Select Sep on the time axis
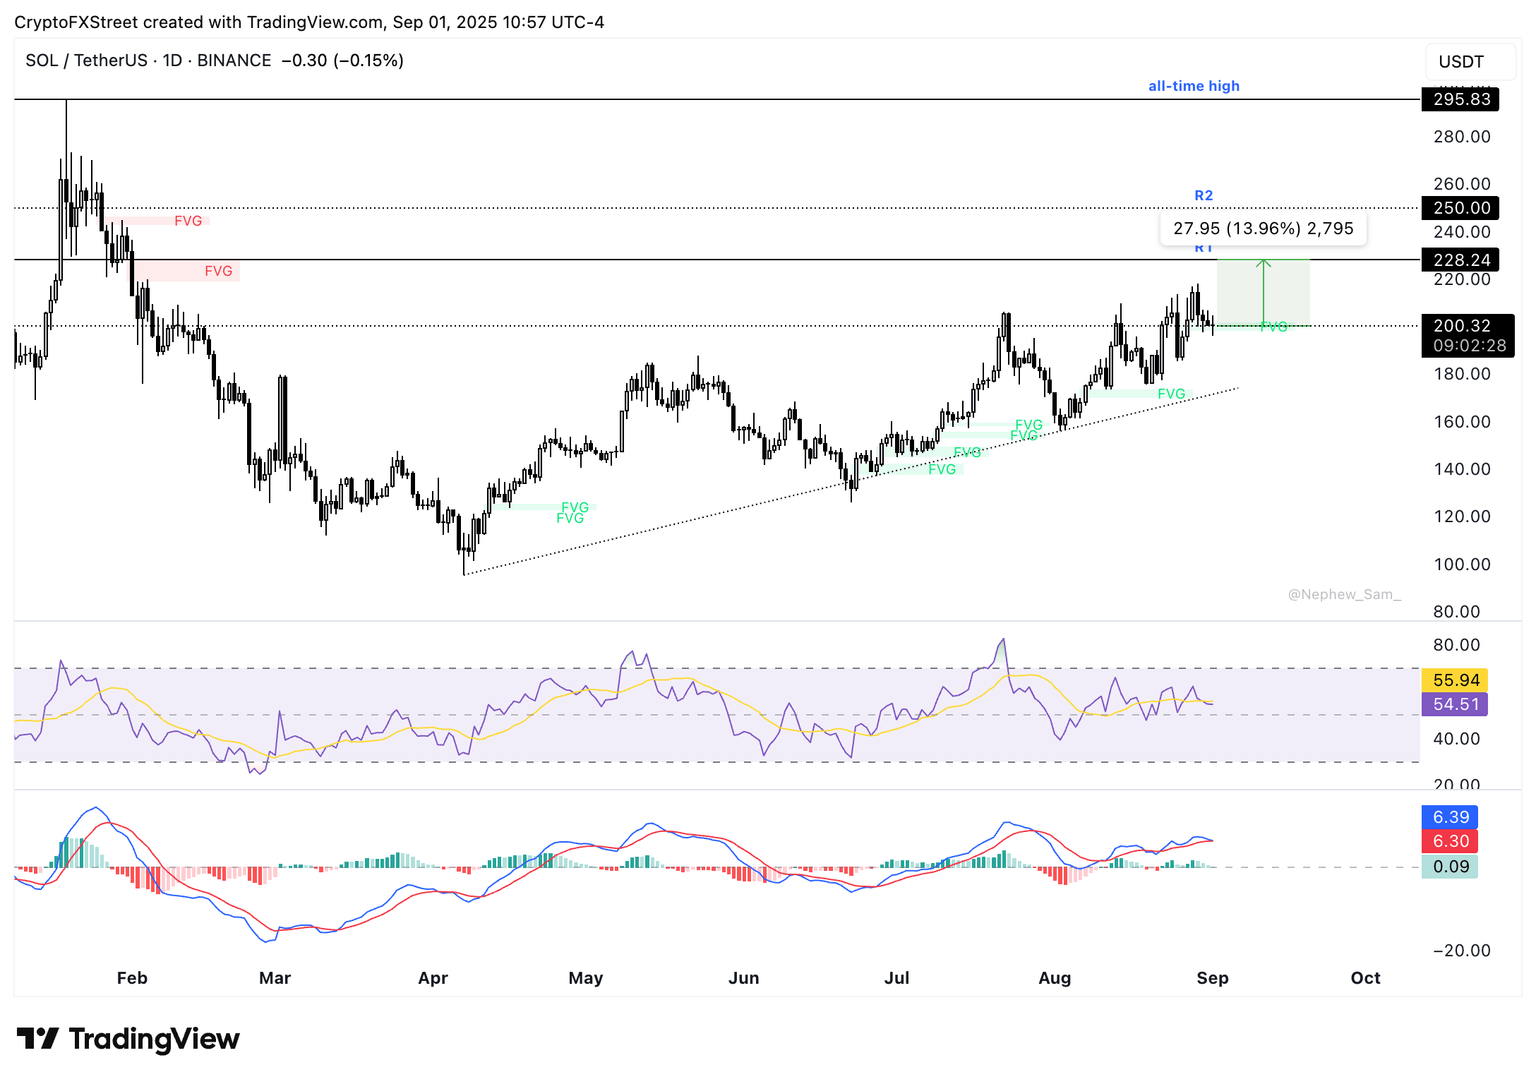Screen dimensions: 1536x1081 point(1212,978)
